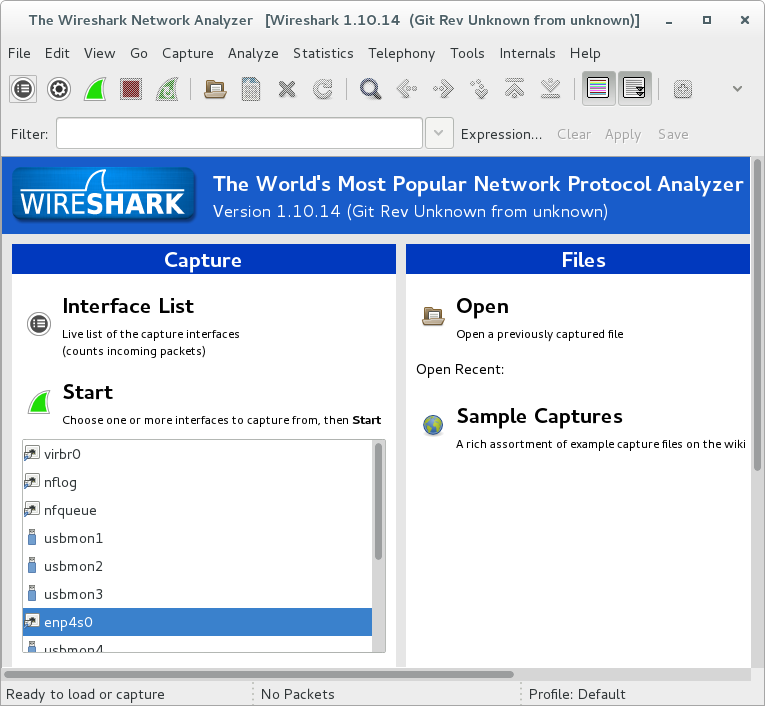Stop the running capture red square icon
The image size is (765, 706).
coord(131,89)
